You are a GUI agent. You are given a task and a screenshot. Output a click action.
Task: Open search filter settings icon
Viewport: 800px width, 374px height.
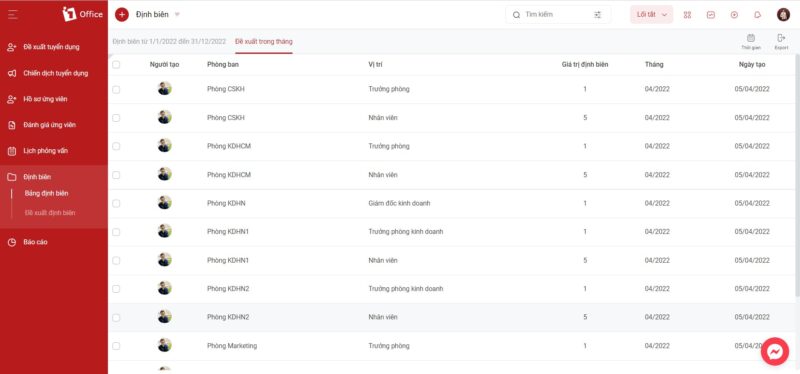[x=597, y=15]
